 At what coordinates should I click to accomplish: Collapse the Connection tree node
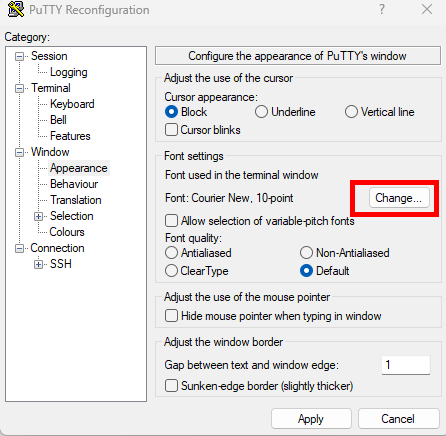click(x=19, y=248)
